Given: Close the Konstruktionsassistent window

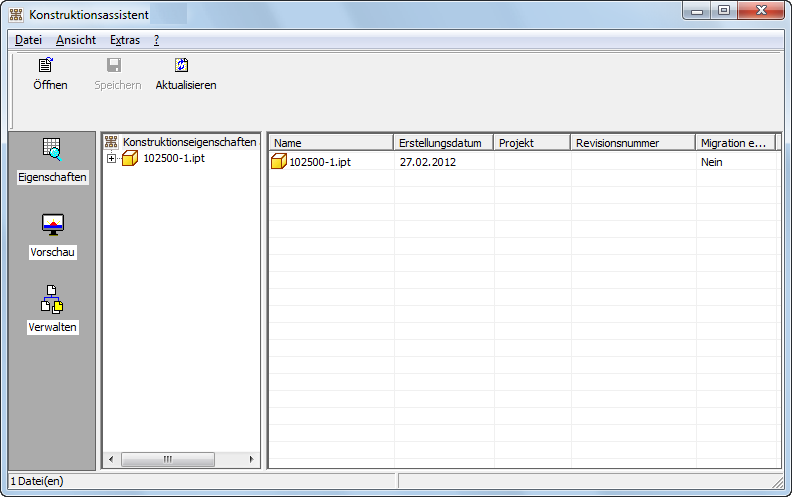Looking at the screenshot, I should (x=761, y=11).
